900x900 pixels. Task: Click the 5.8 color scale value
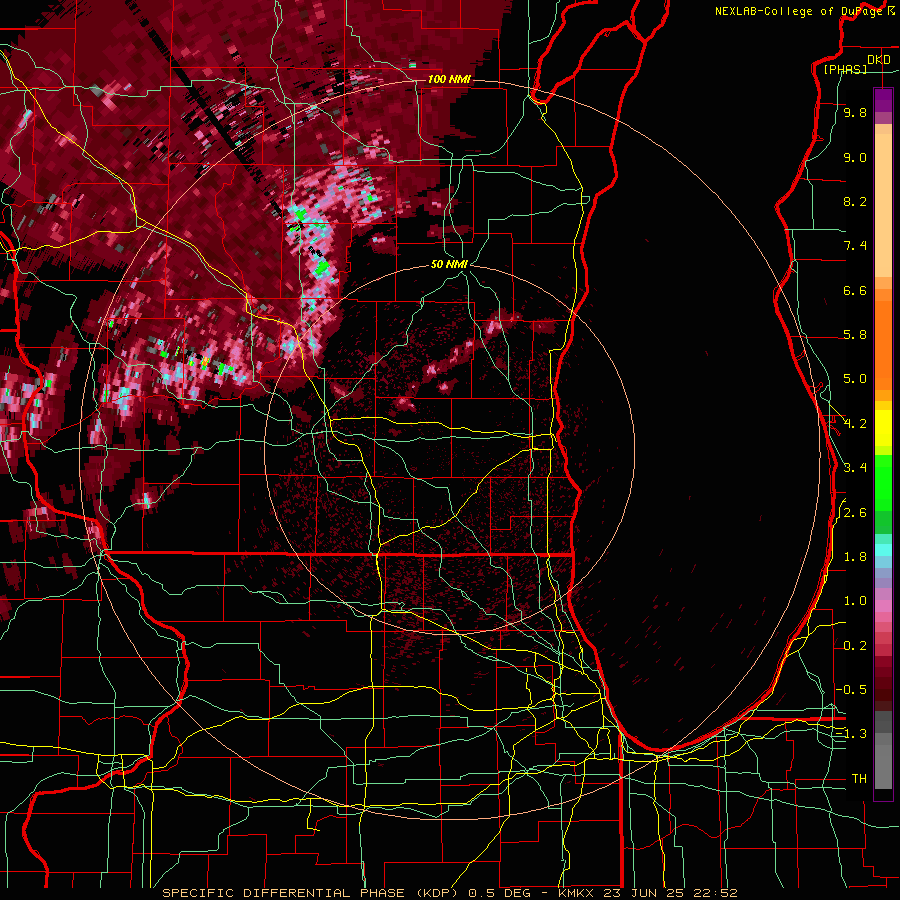point(855,335)
